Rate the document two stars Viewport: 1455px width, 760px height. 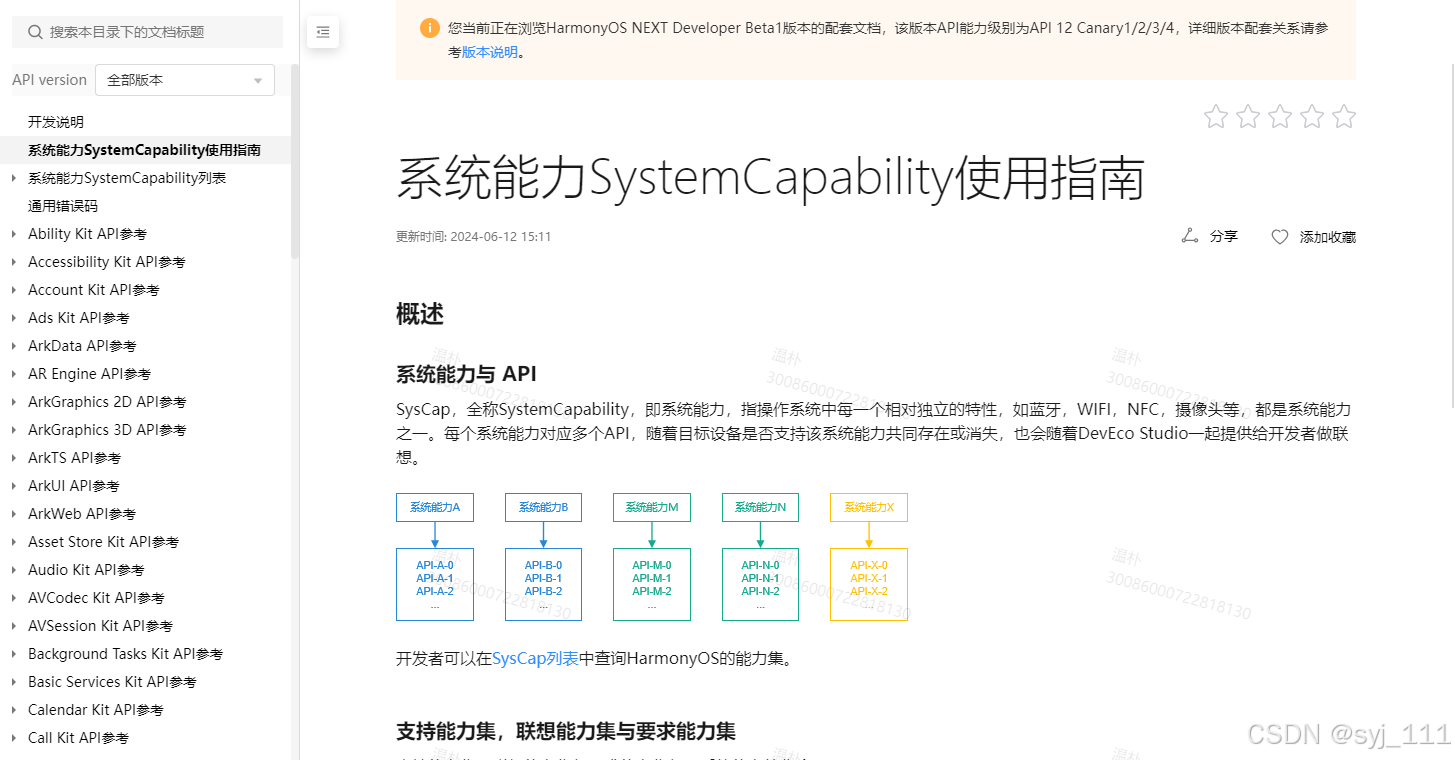[1248, 117]
